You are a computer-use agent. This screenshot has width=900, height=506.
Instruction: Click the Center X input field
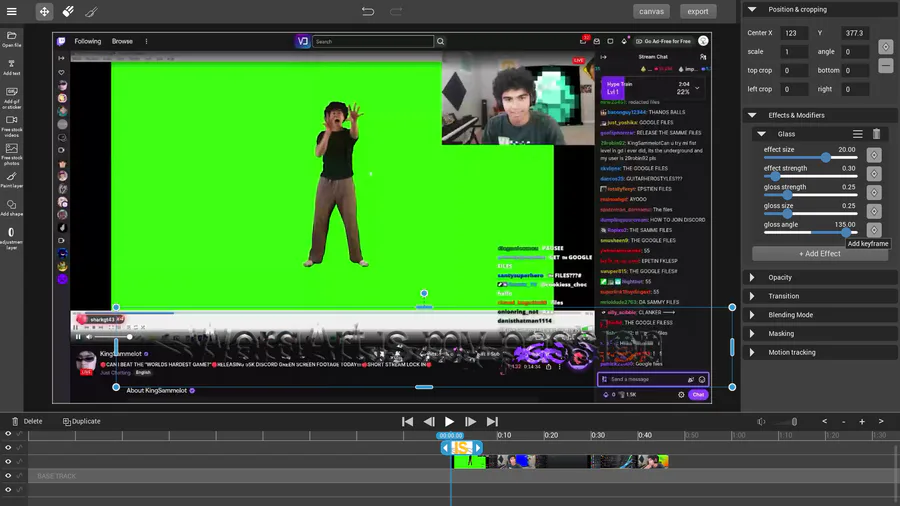[x=794, y=33]
